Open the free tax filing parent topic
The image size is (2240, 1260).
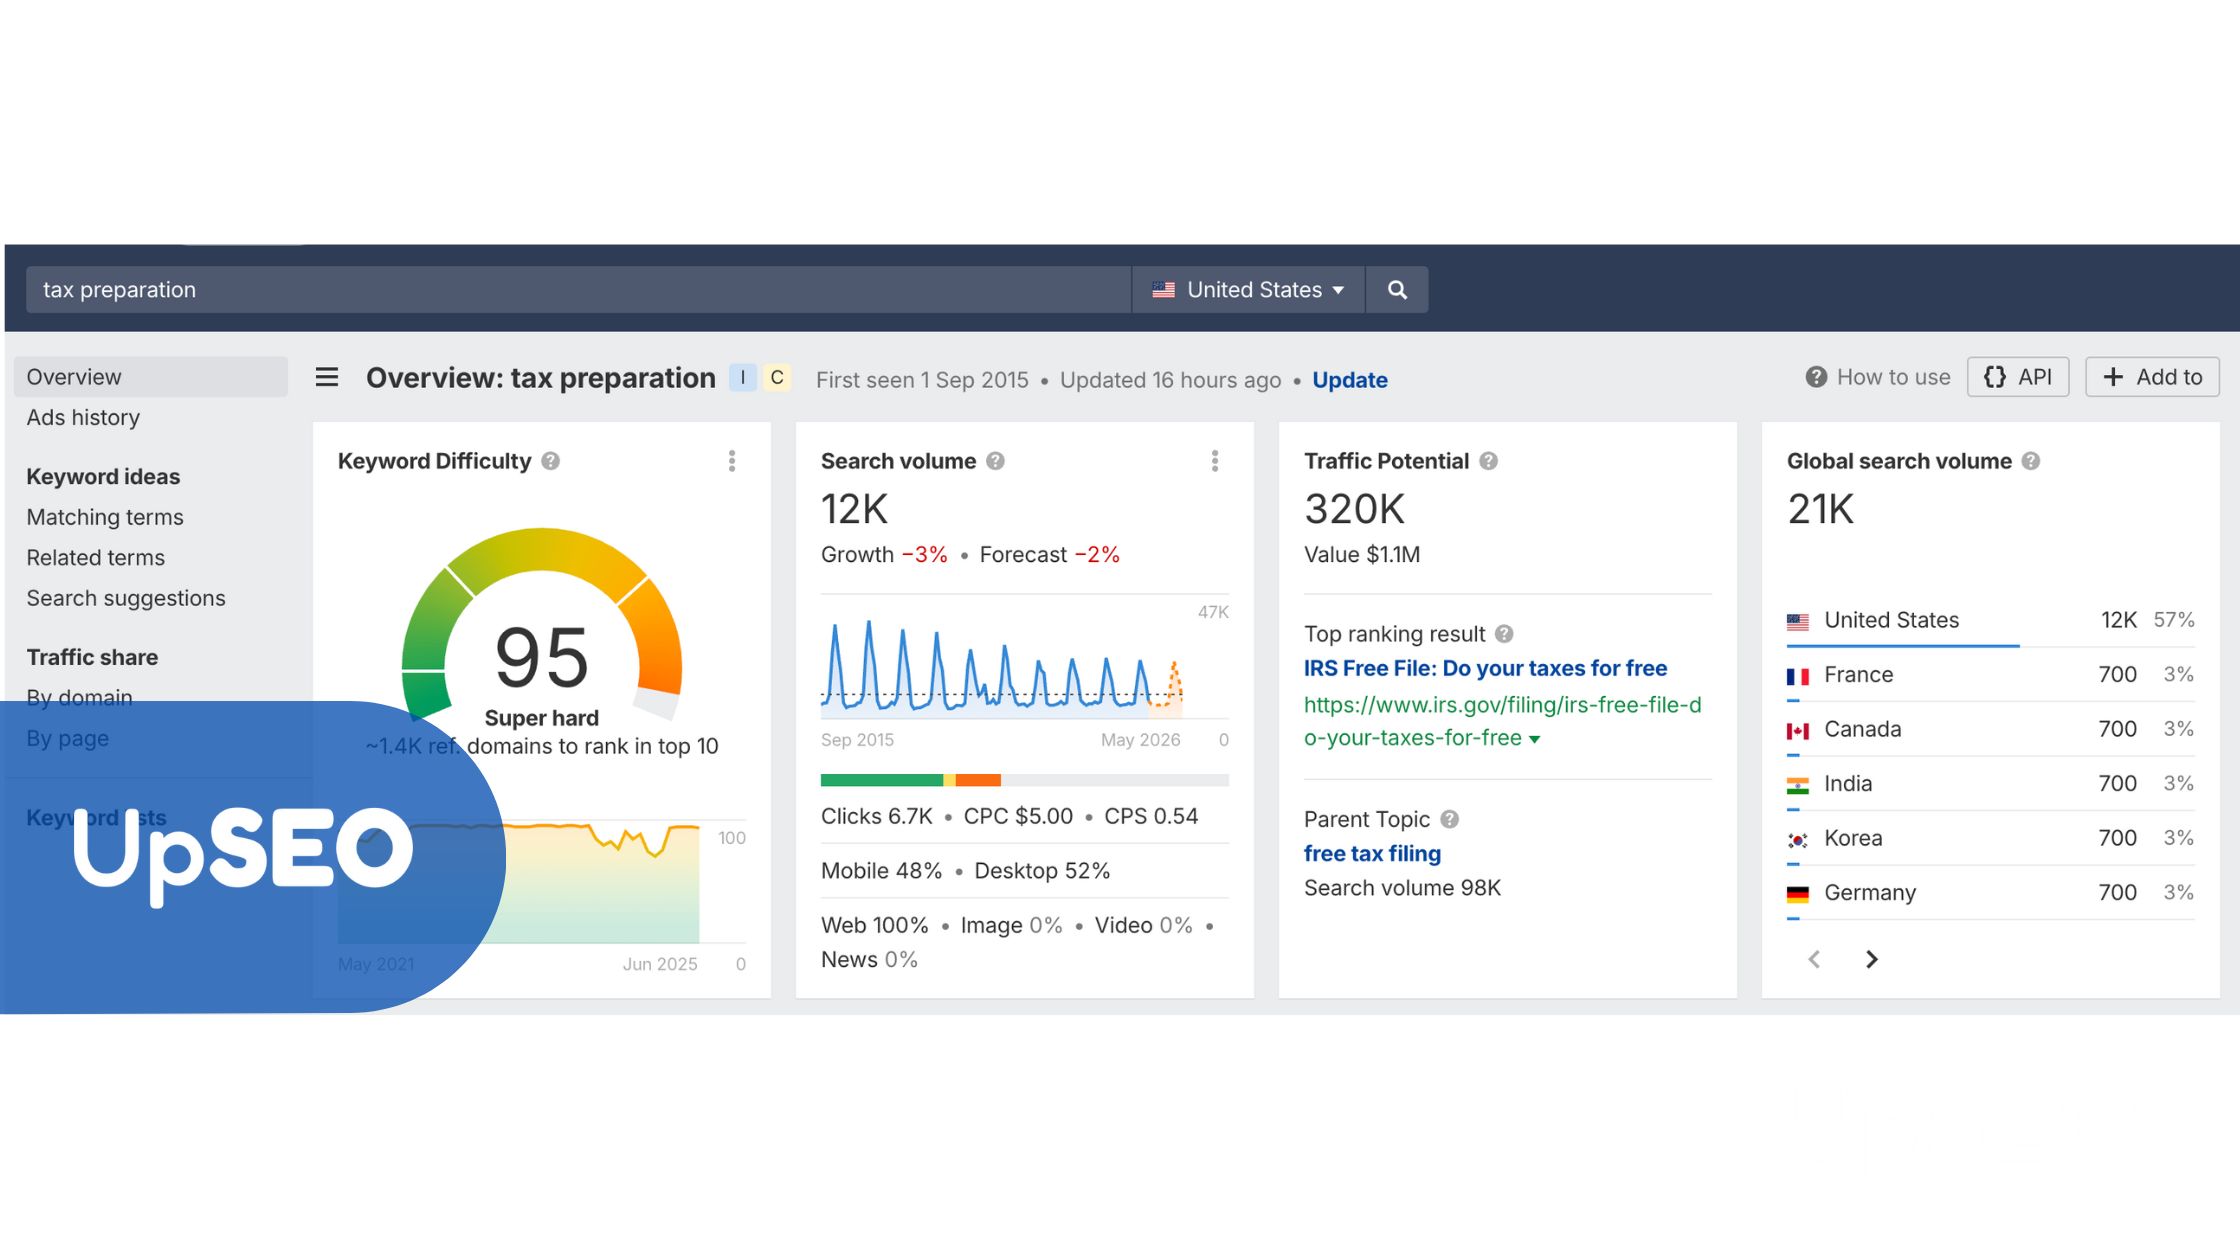click(x=1372, y=854)
